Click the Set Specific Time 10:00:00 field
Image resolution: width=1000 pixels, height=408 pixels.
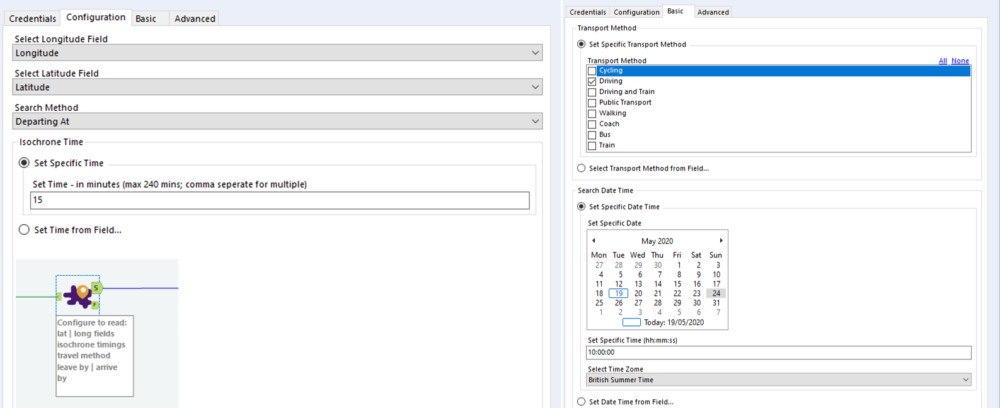point(779,353)
